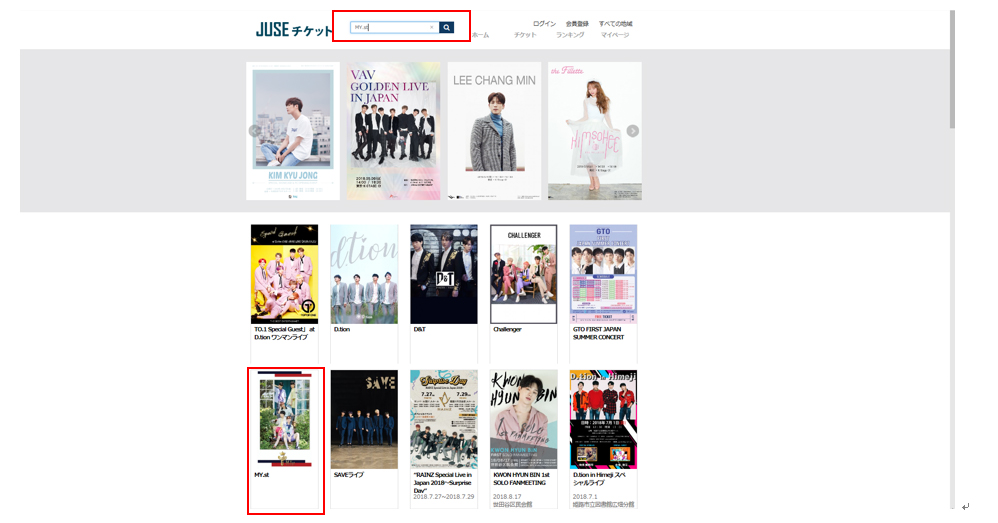Open the ランキング menu item
Image resolution: width=998 pixels, height=523 pixels.
click(x=570, y=35)
